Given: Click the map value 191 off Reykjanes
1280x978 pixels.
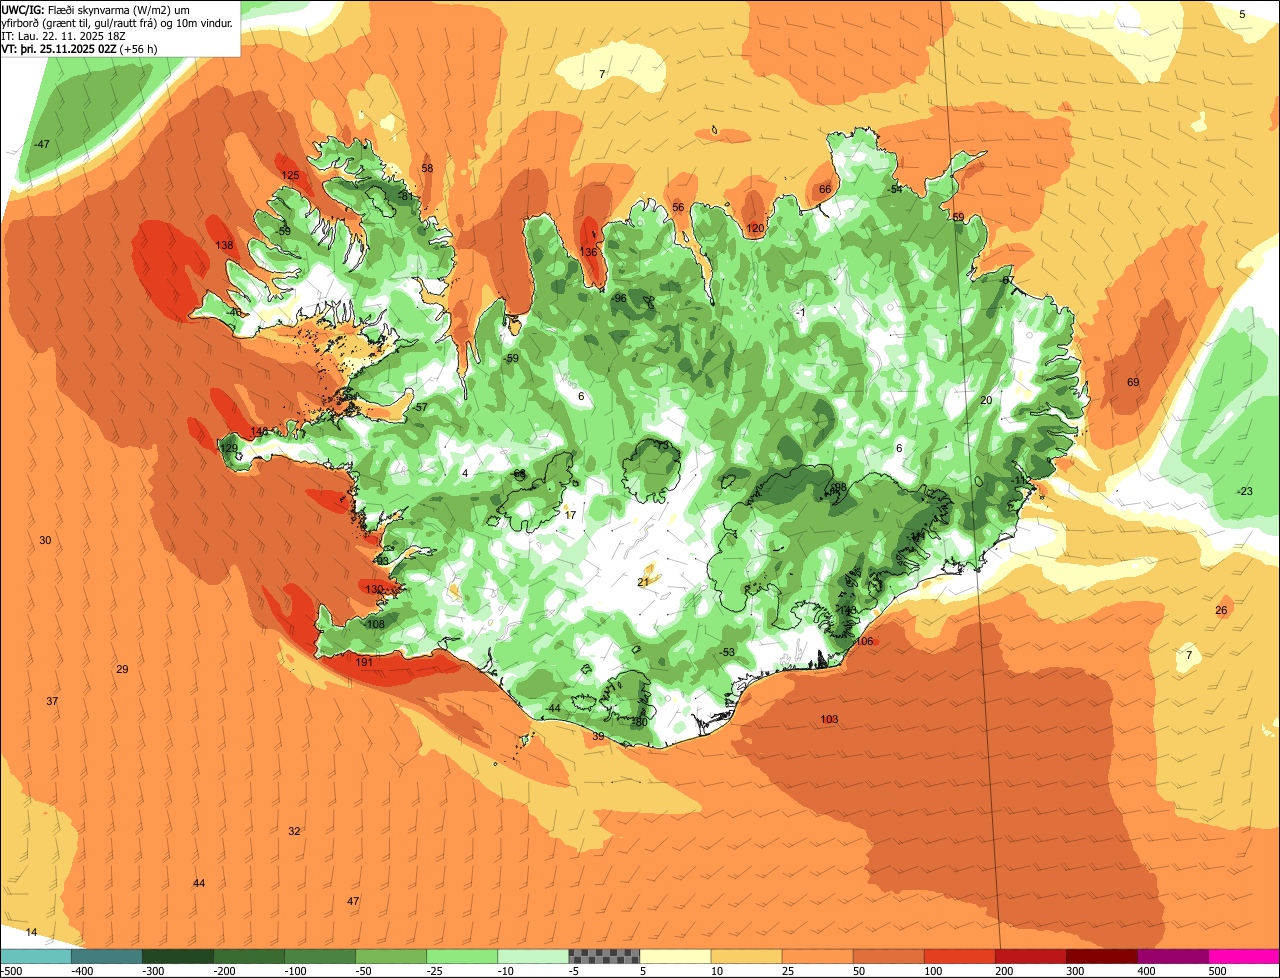Looking at the screenshot, I should click(364, 663).
